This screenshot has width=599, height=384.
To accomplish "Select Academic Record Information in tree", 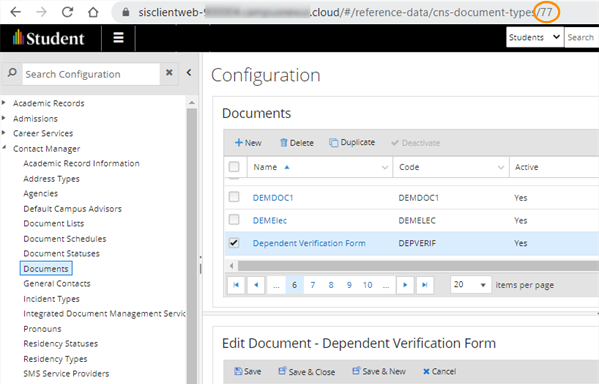I will pos(81,163).
